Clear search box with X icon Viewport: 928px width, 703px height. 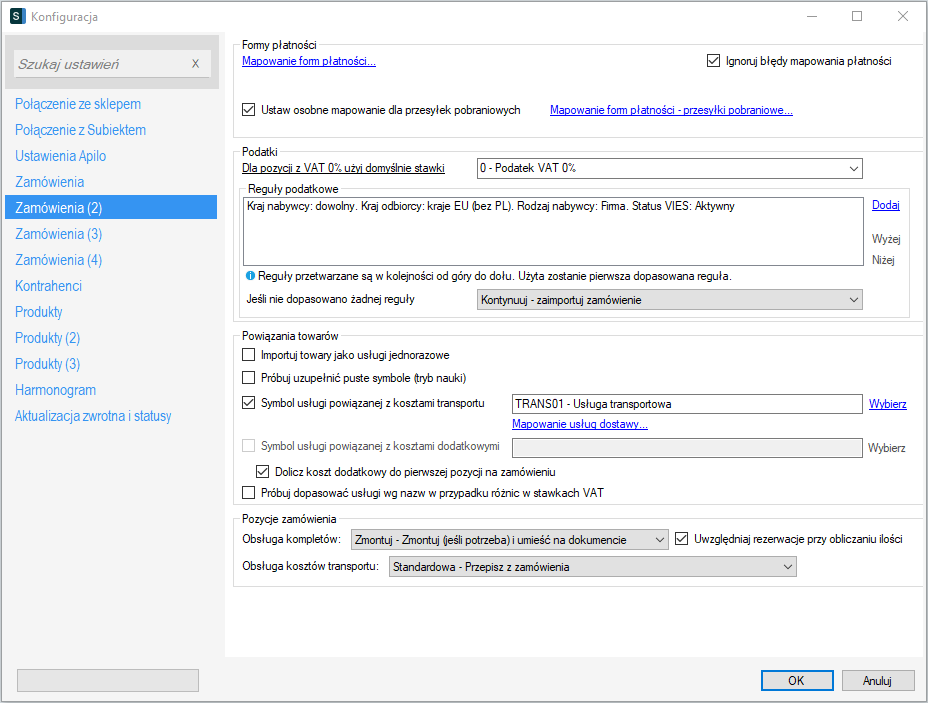click(x=195, y=64)
